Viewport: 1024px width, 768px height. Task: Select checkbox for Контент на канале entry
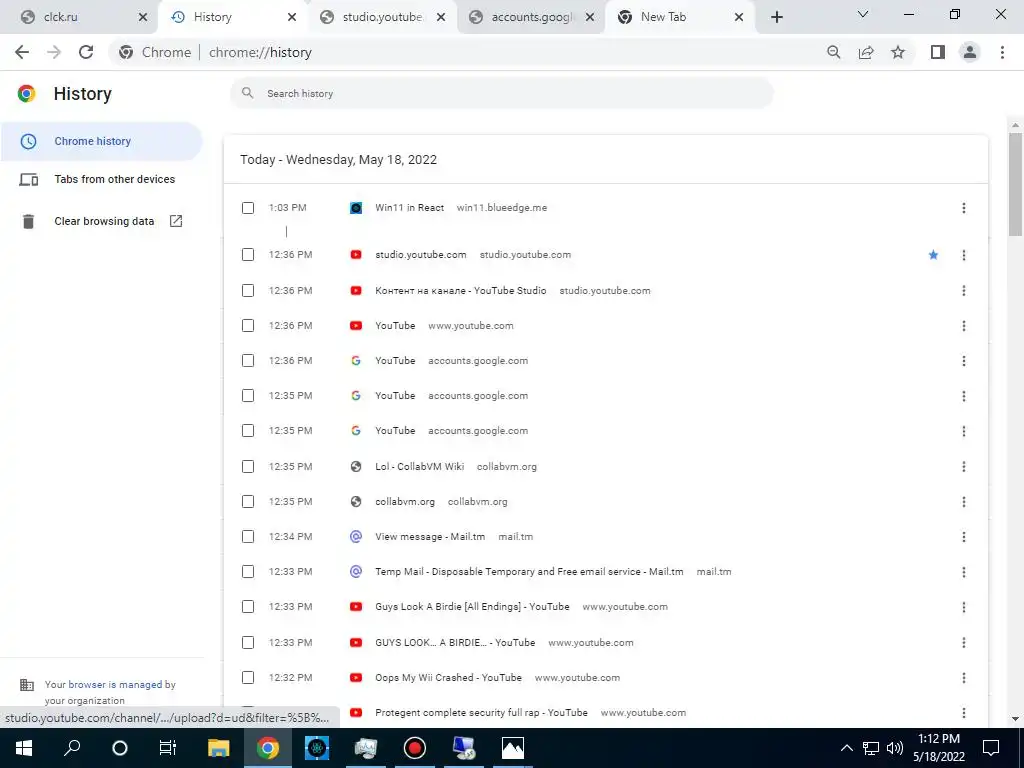248,291
